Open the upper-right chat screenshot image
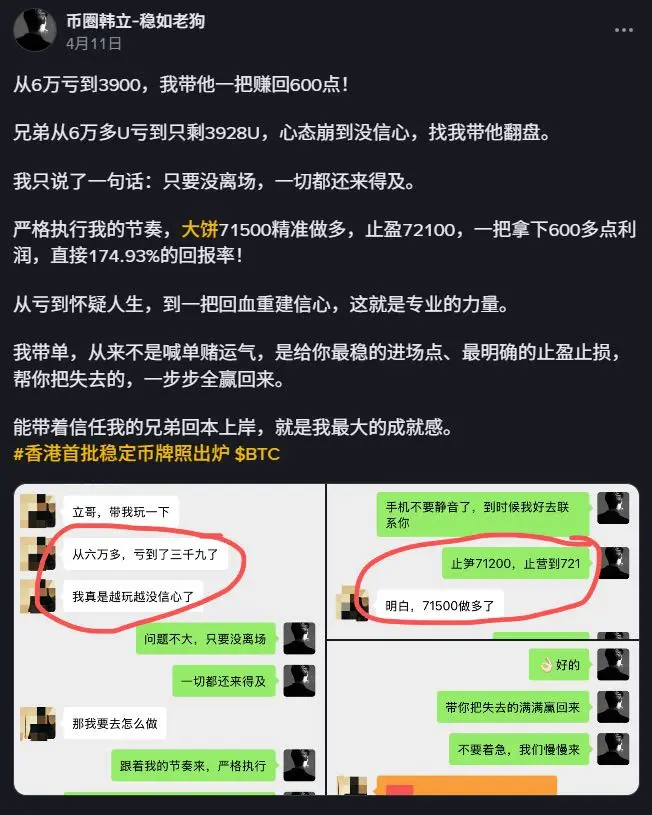This screenshot has height=815, width=652. click(x=483, y=561)
